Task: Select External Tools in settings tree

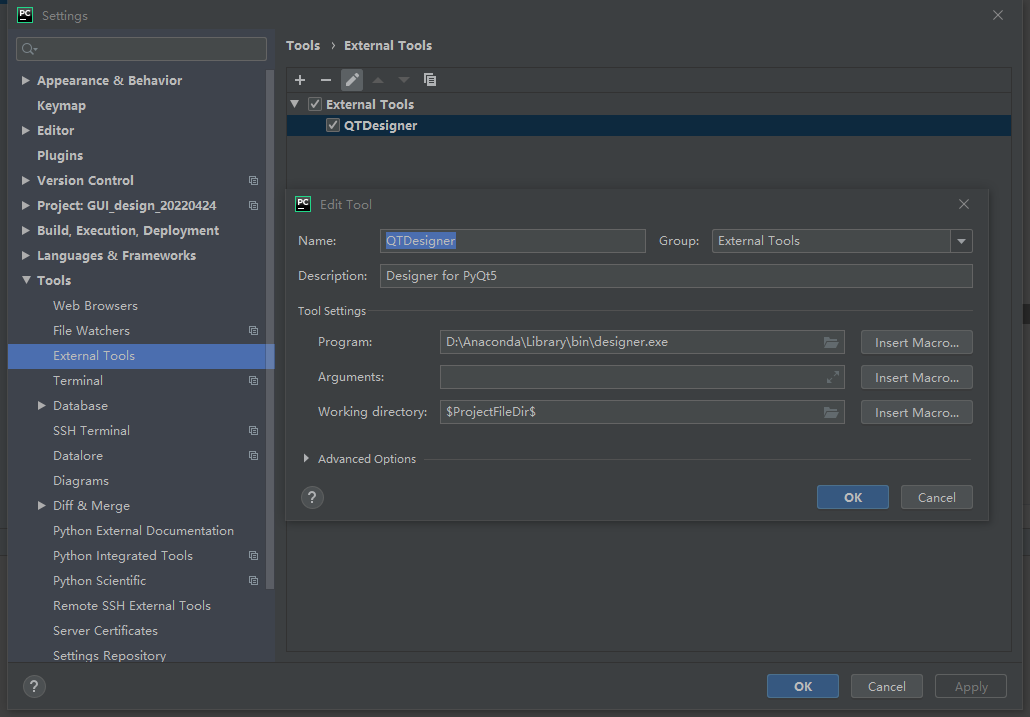Action: point(141,356)
